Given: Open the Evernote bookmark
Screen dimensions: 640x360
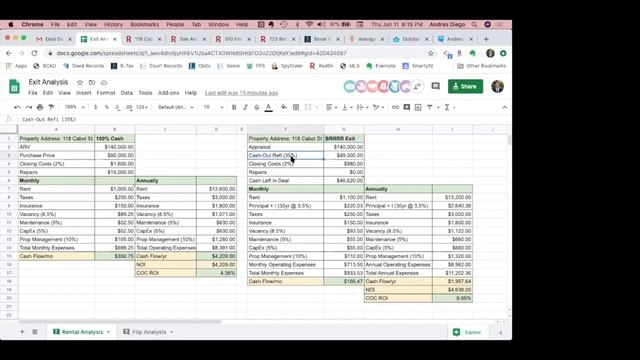Looking at the screenshot, I should pos(381,66).
